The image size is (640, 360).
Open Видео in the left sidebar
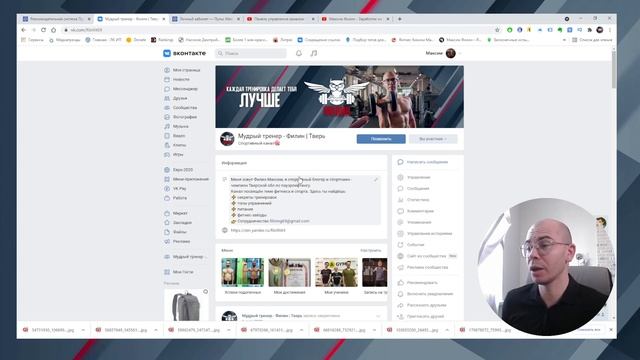pyautogui.click(x=175, y=136)
